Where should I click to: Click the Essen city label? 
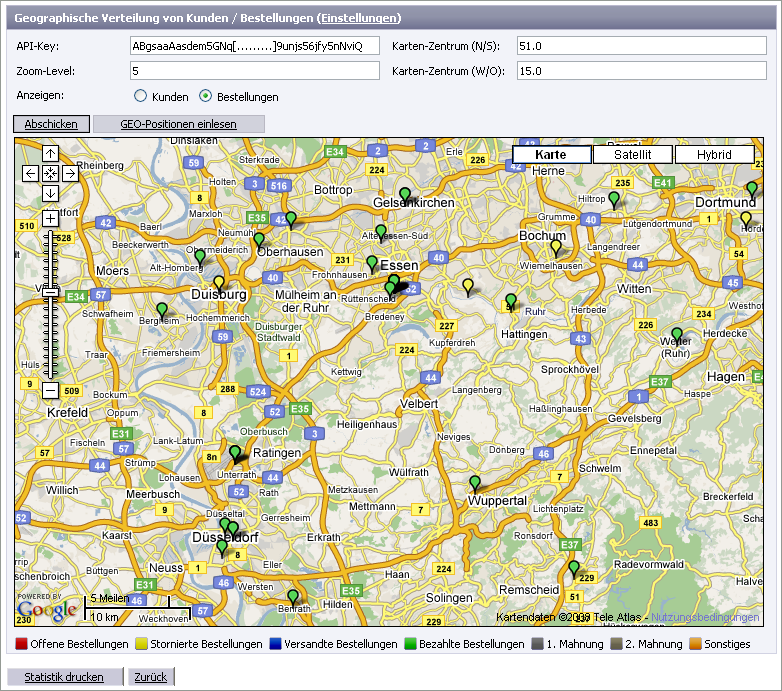click(399, 266)
